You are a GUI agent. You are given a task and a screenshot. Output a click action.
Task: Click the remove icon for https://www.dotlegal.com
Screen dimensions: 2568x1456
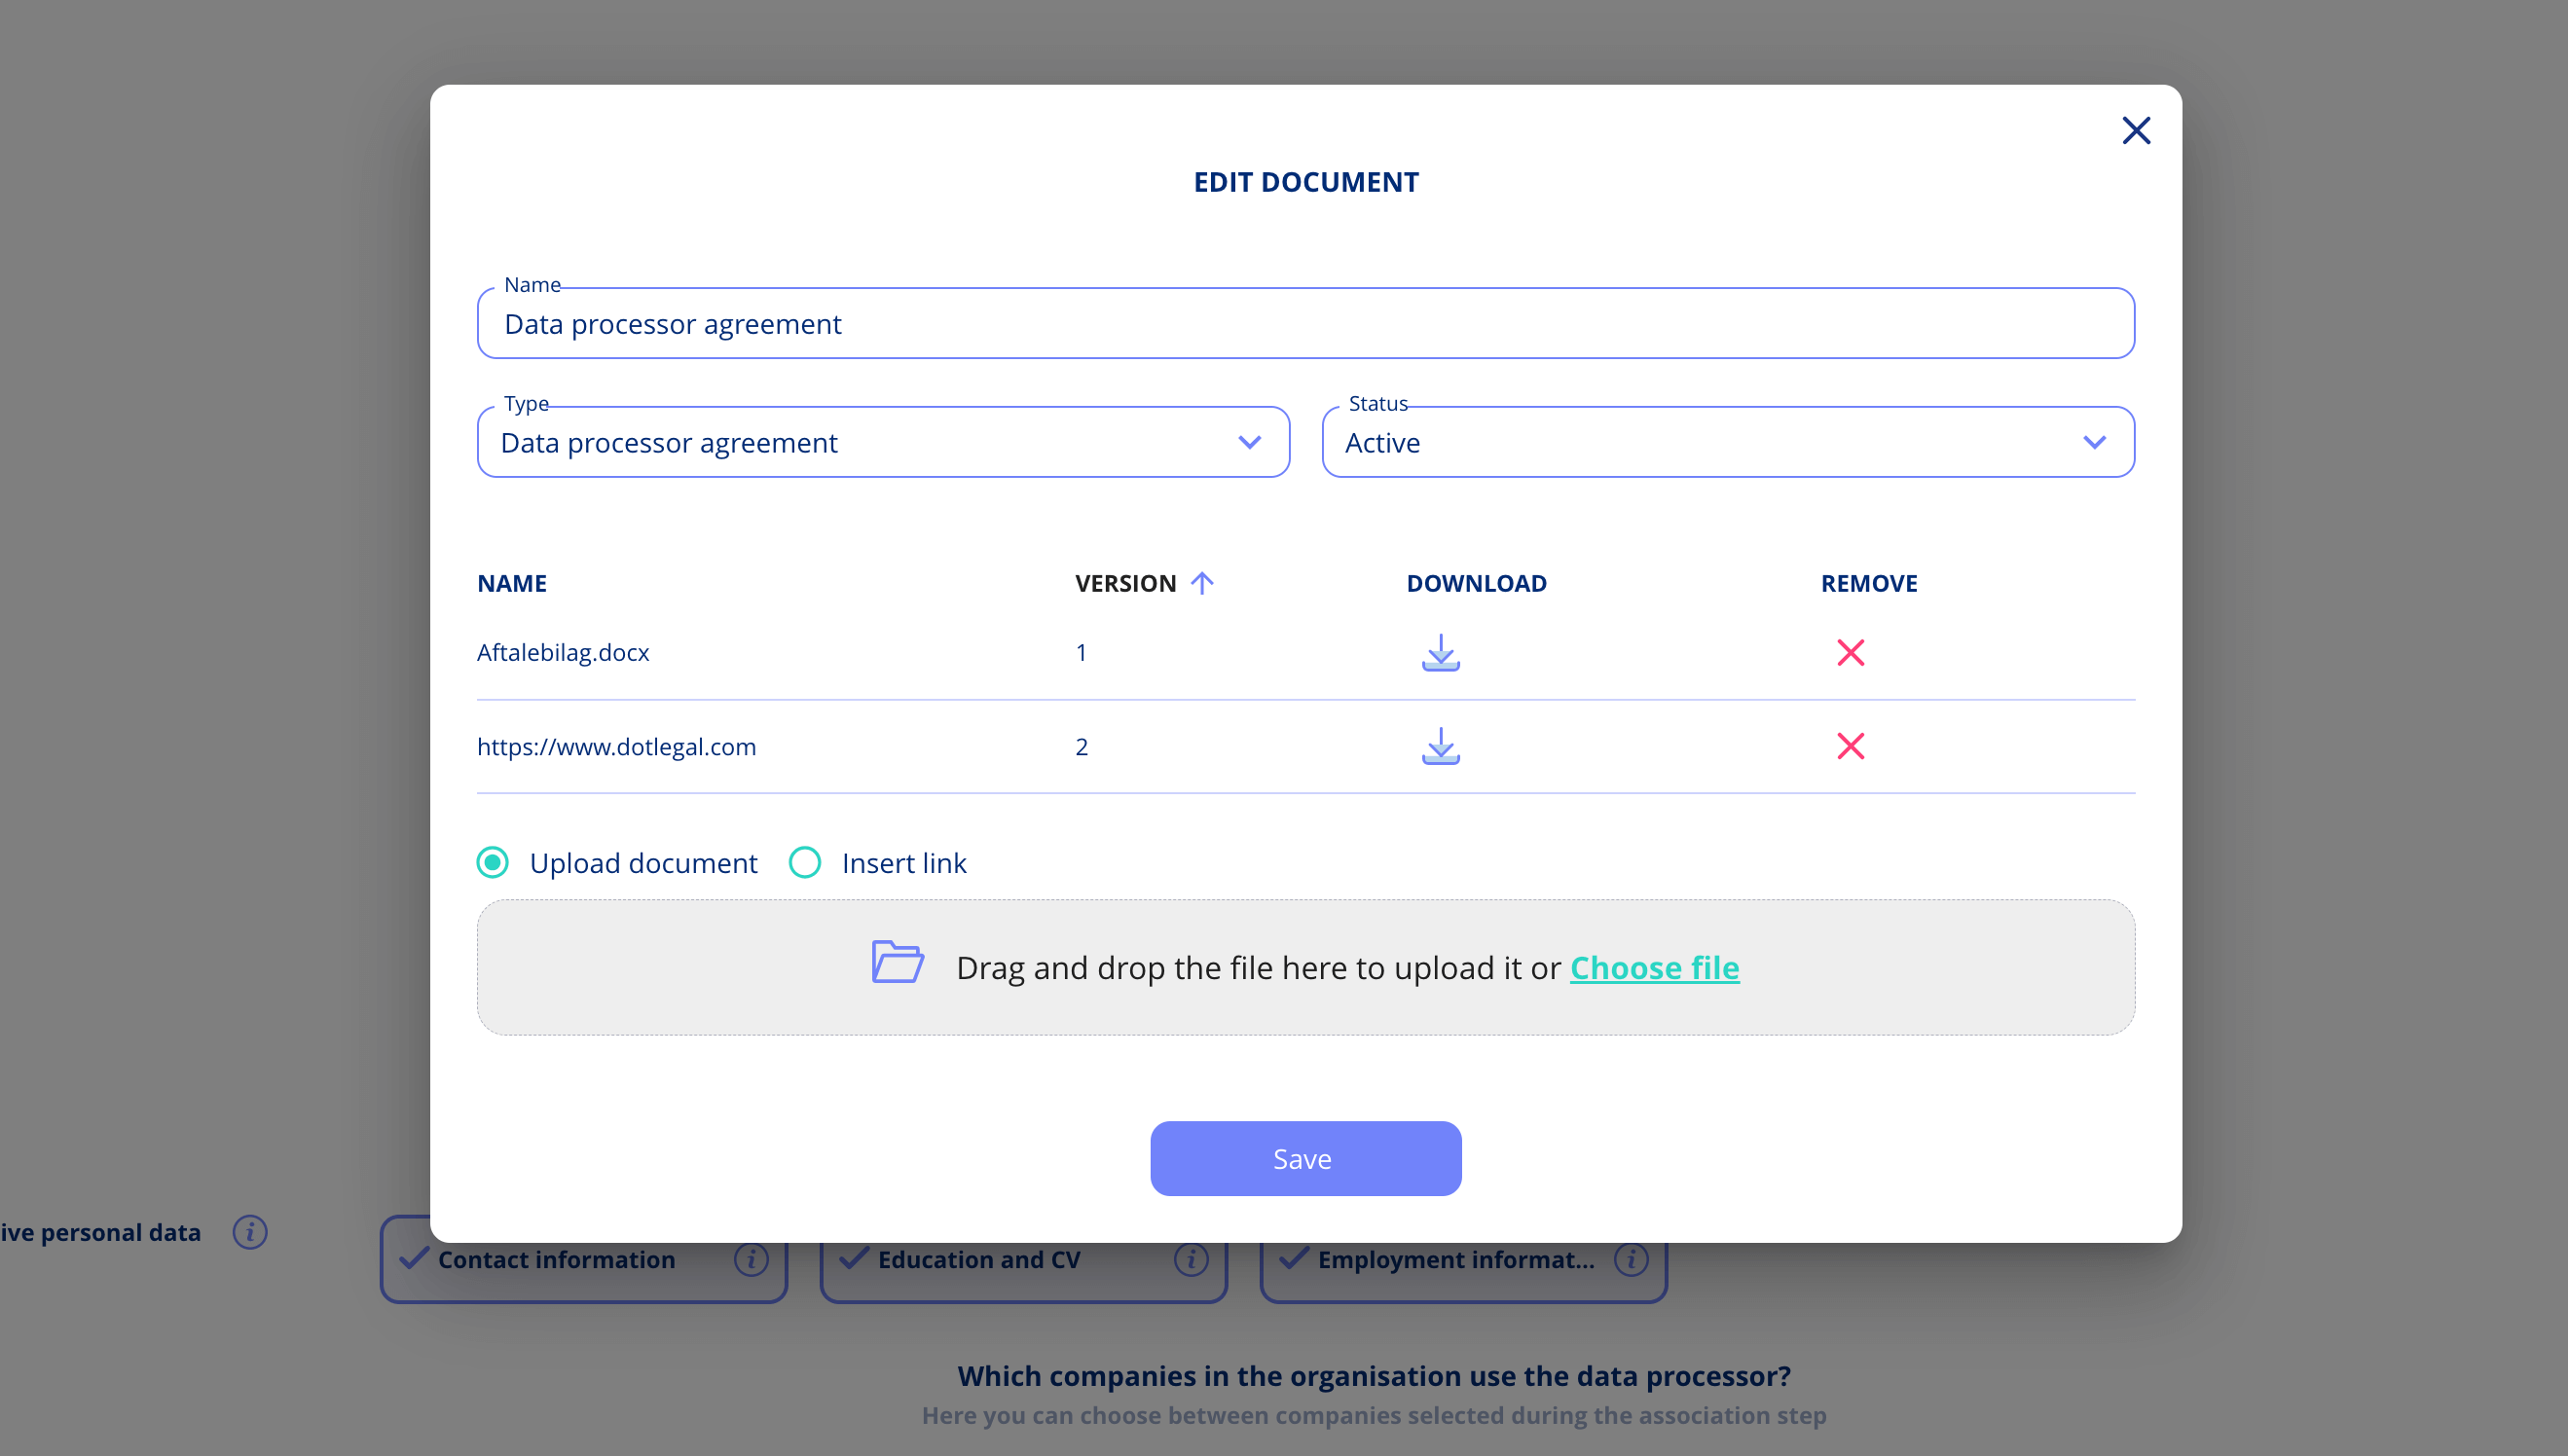(x=1849, y=746)
